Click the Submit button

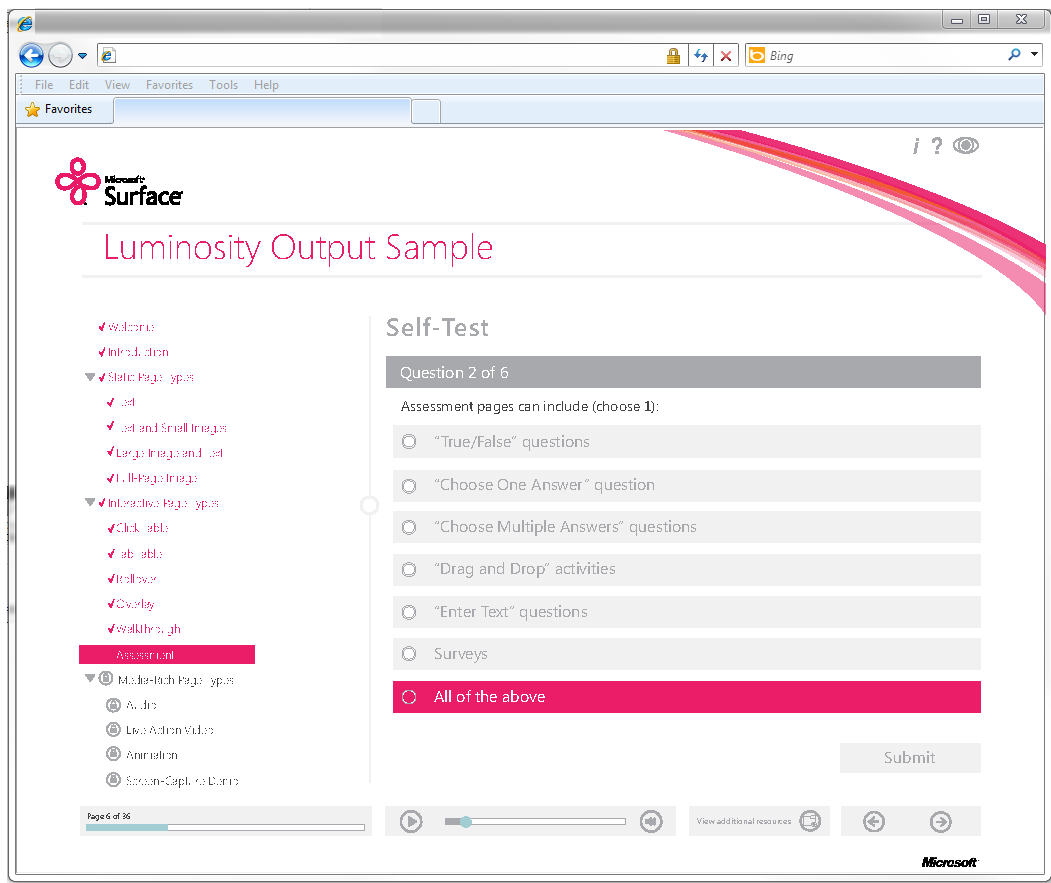pos(910,758)
